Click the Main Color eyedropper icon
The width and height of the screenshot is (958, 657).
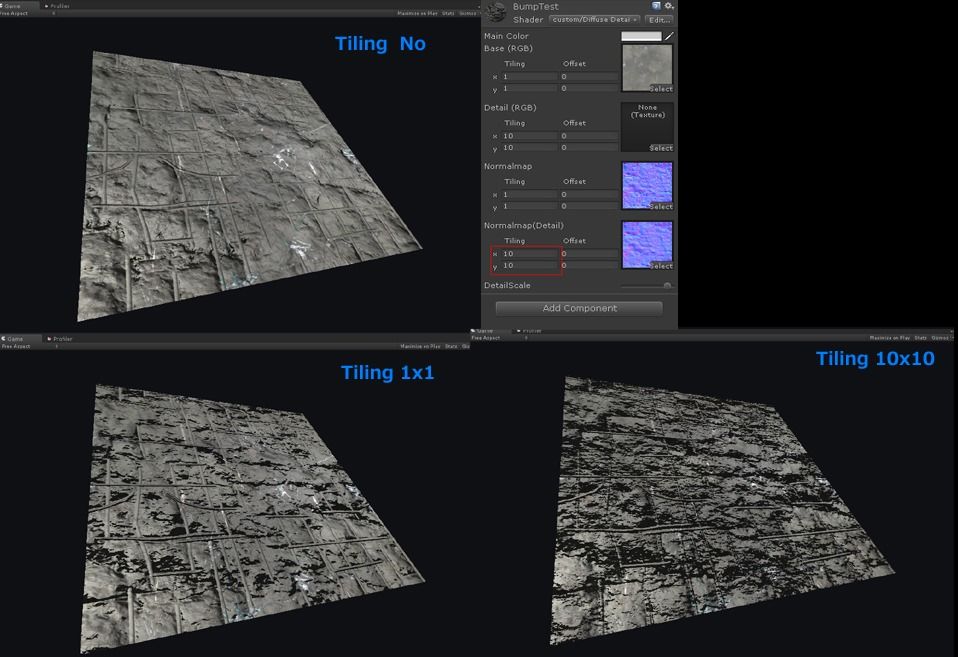point(669,36)
